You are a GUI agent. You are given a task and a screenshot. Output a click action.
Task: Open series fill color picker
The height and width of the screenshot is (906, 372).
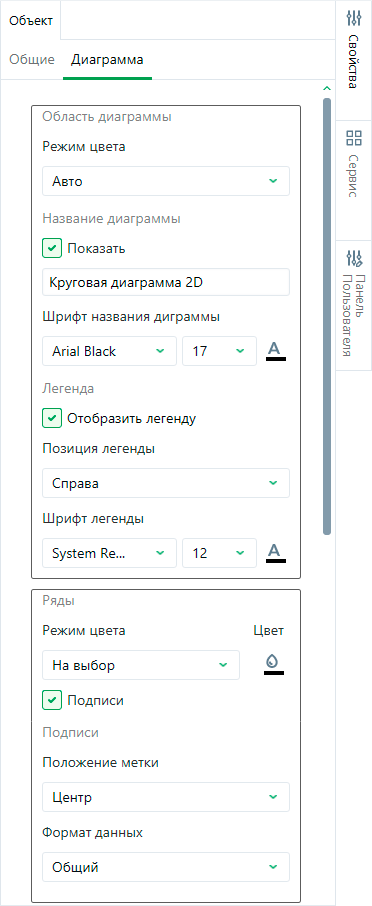pos(274,664)
